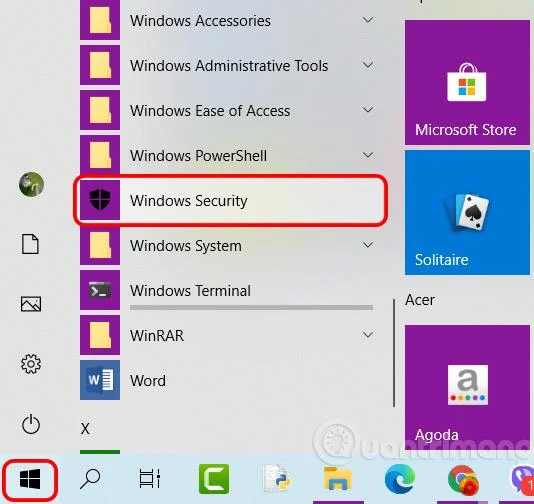Launch Microsoft Edge from taskbar
The width and height of the screenshot is (534, 504).
(400, 479)
